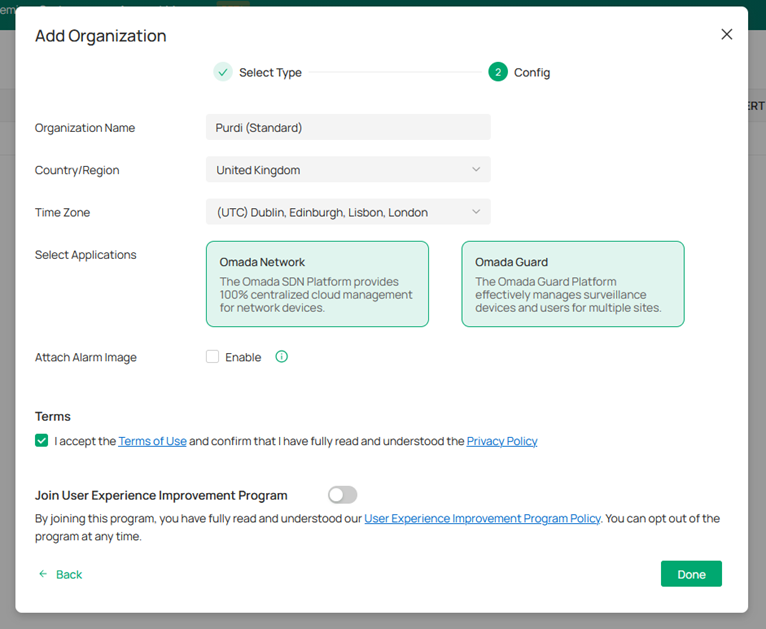The width and height of the screenshot is (766, 629).
Task: Enable the Attach Alarm Image checkbox
Action: pyautogui.click(x=212, y=357)
